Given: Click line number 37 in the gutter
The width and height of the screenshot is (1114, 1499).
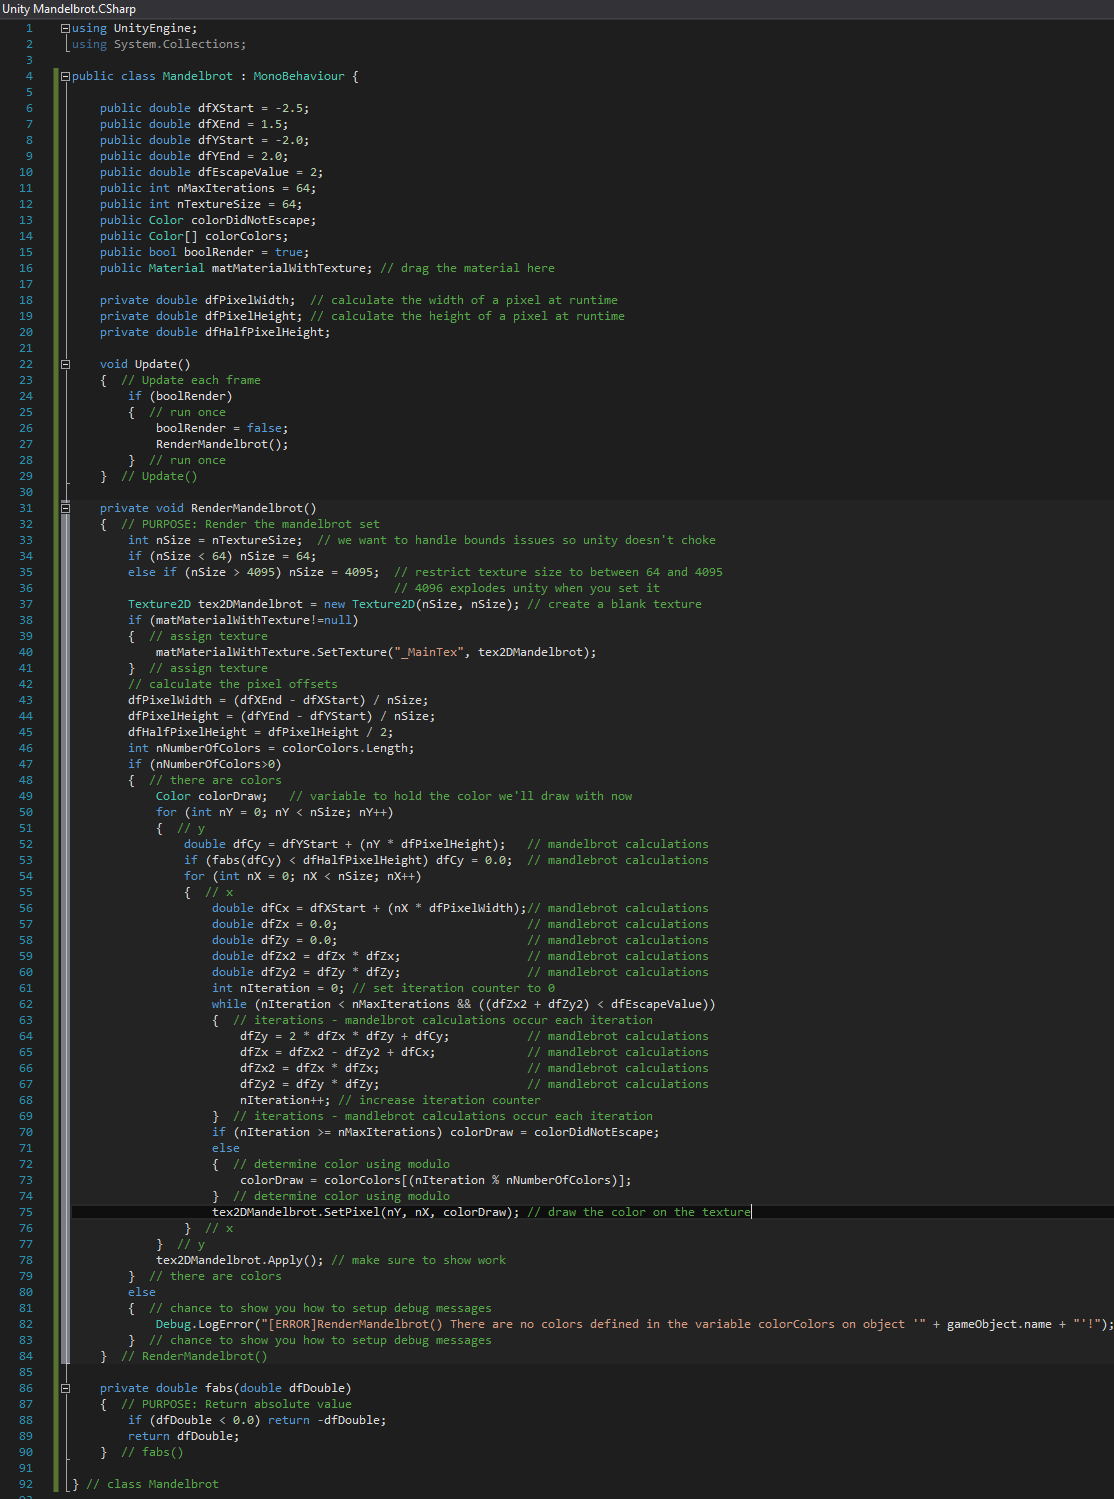Looking at the screenshot, I should (x=26, y=604).
